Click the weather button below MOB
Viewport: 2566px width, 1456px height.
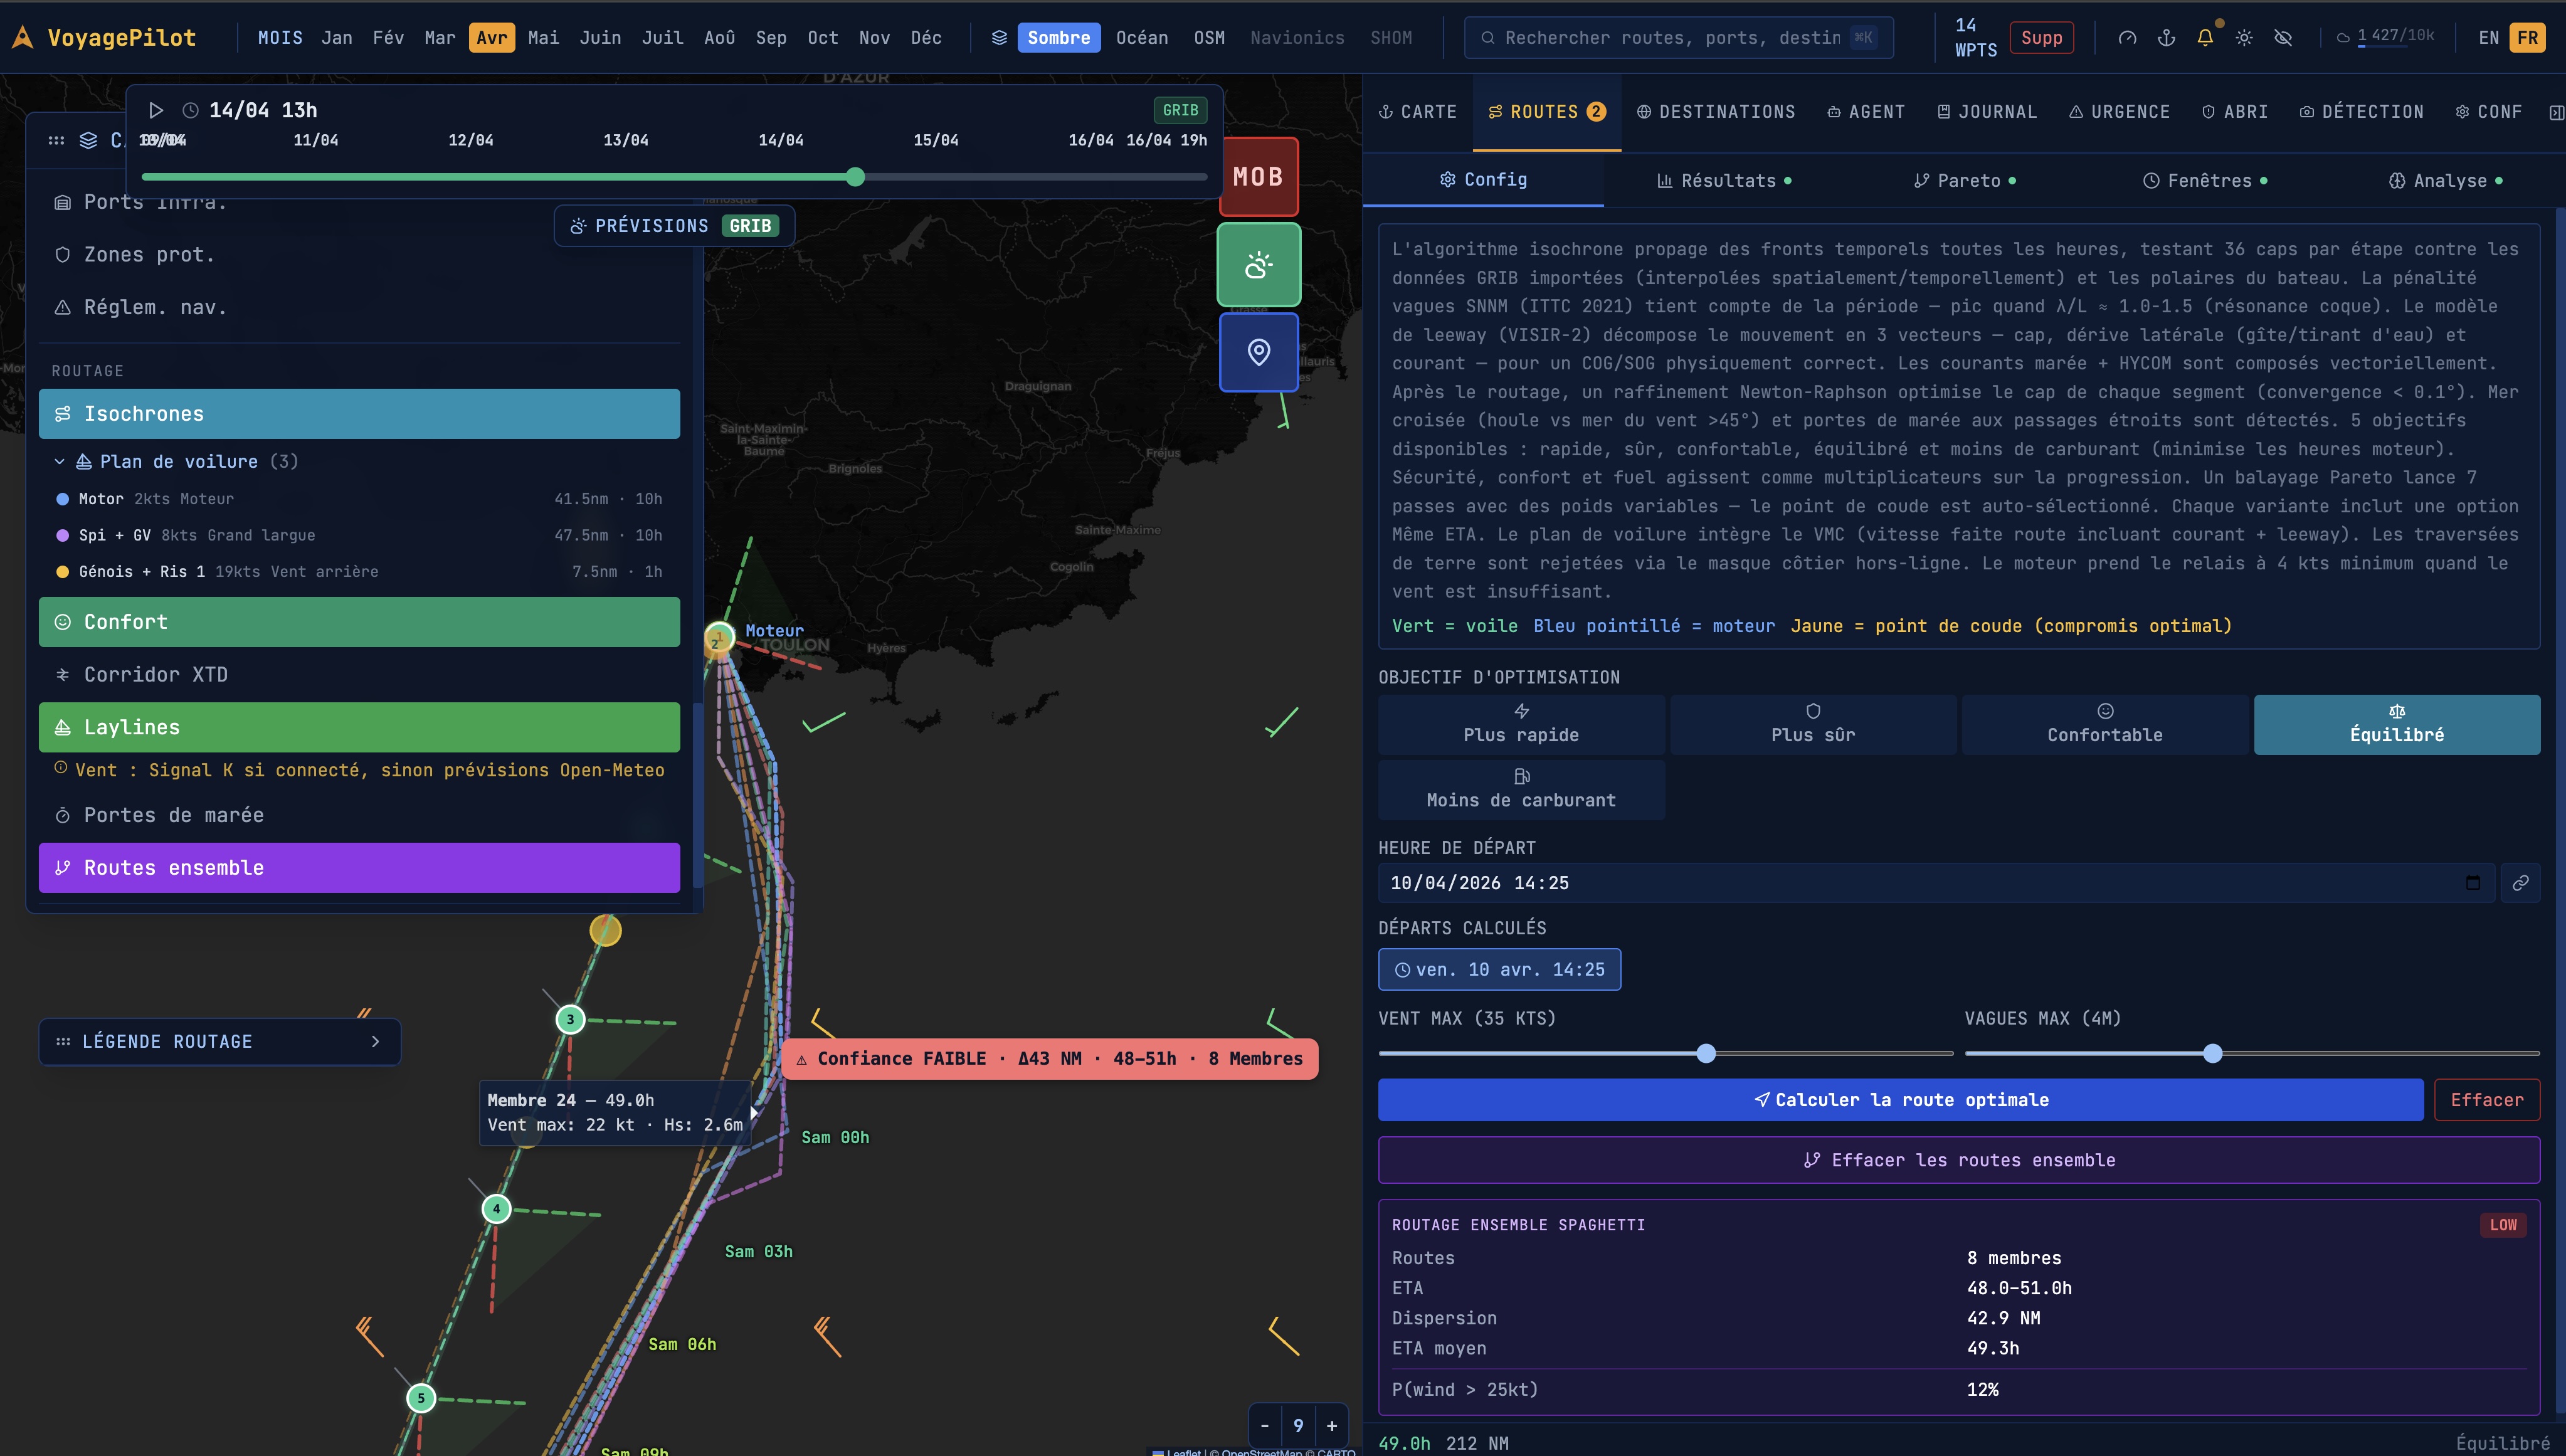point(1258,265)
